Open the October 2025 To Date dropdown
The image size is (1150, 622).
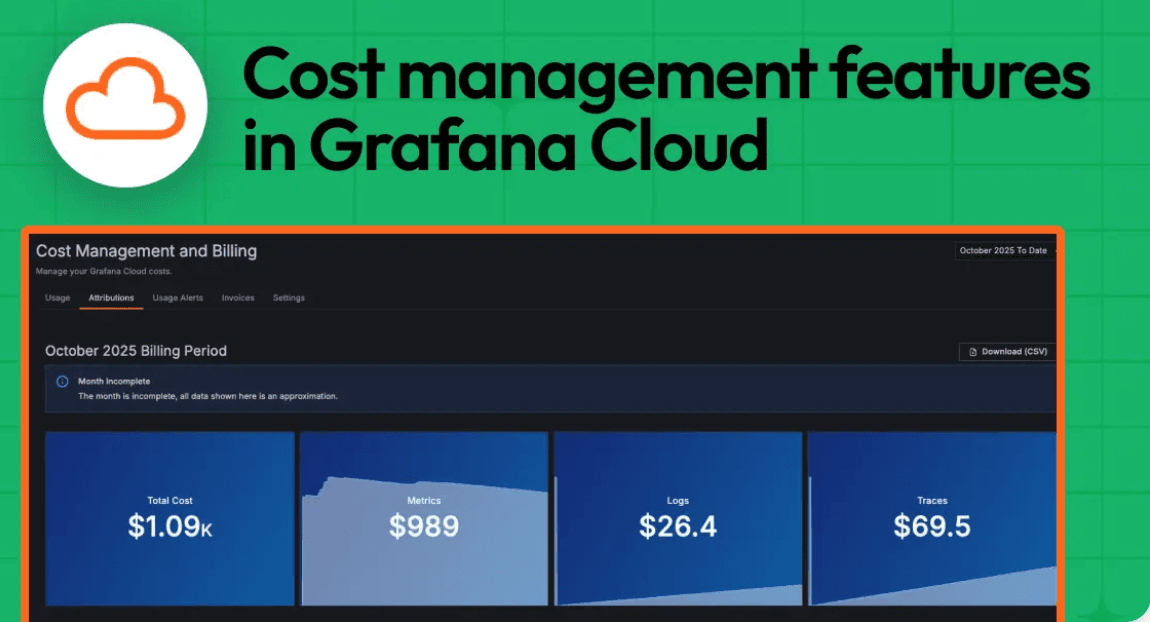tap(1006, 251)
